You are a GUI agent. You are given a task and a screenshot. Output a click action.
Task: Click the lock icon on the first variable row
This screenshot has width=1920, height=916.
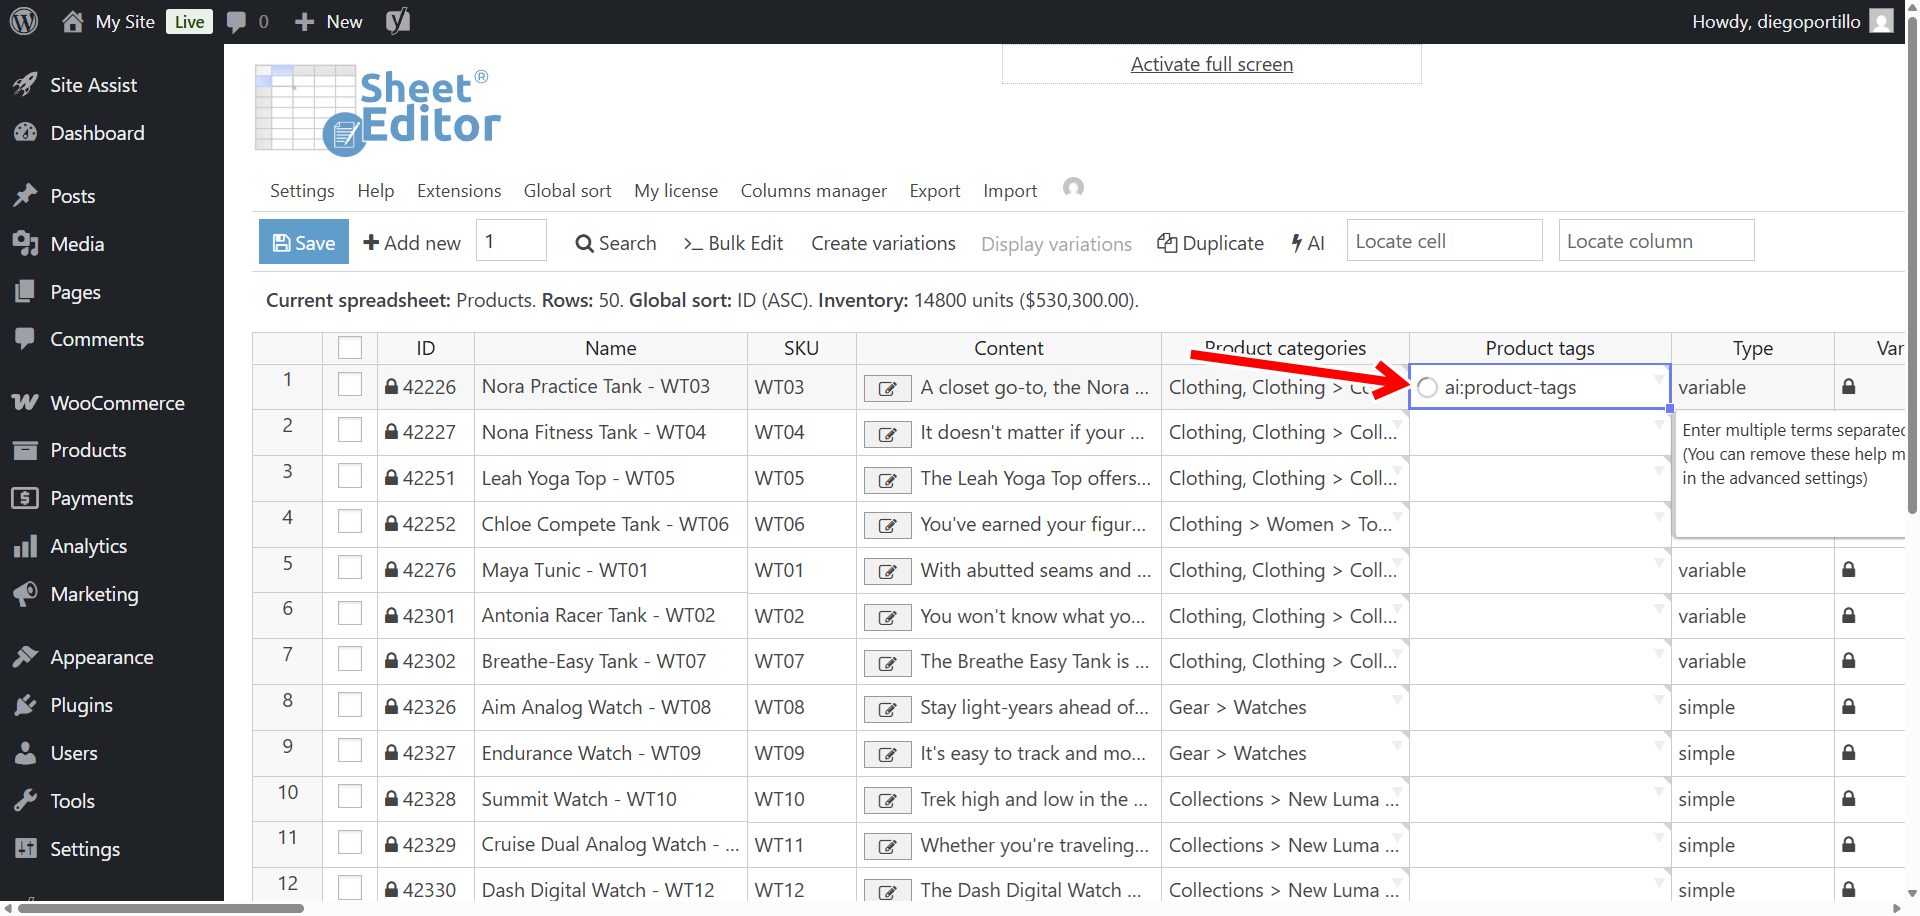click(1848, 387)
